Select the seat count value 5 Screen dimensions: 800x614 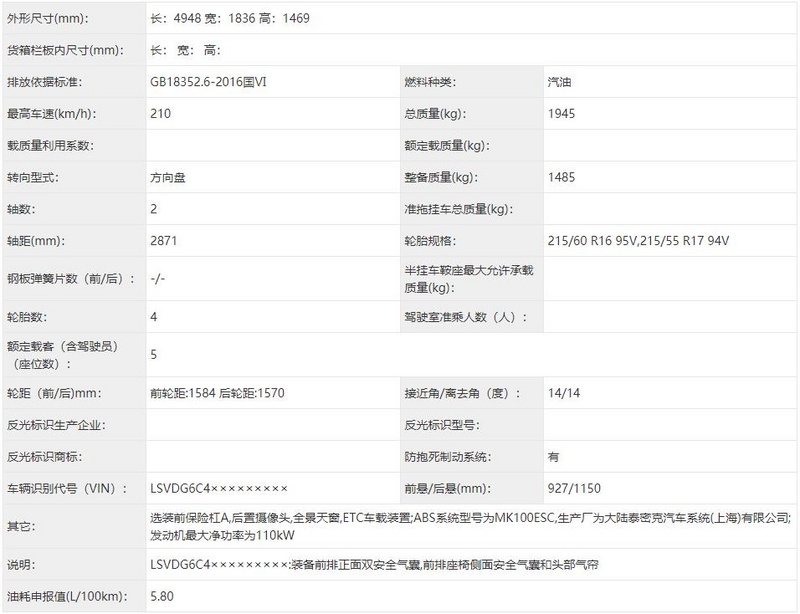[154, 355]
